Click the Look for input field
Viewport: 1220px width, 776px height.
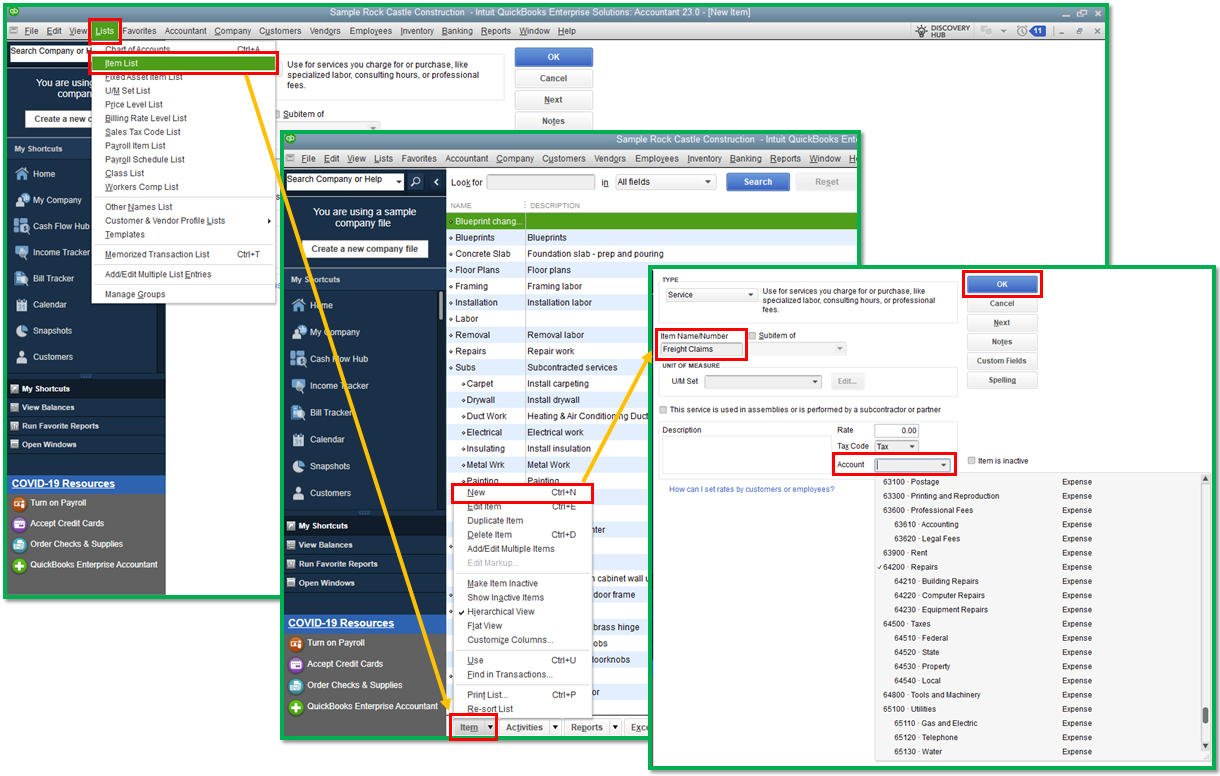tap(540, 182)
